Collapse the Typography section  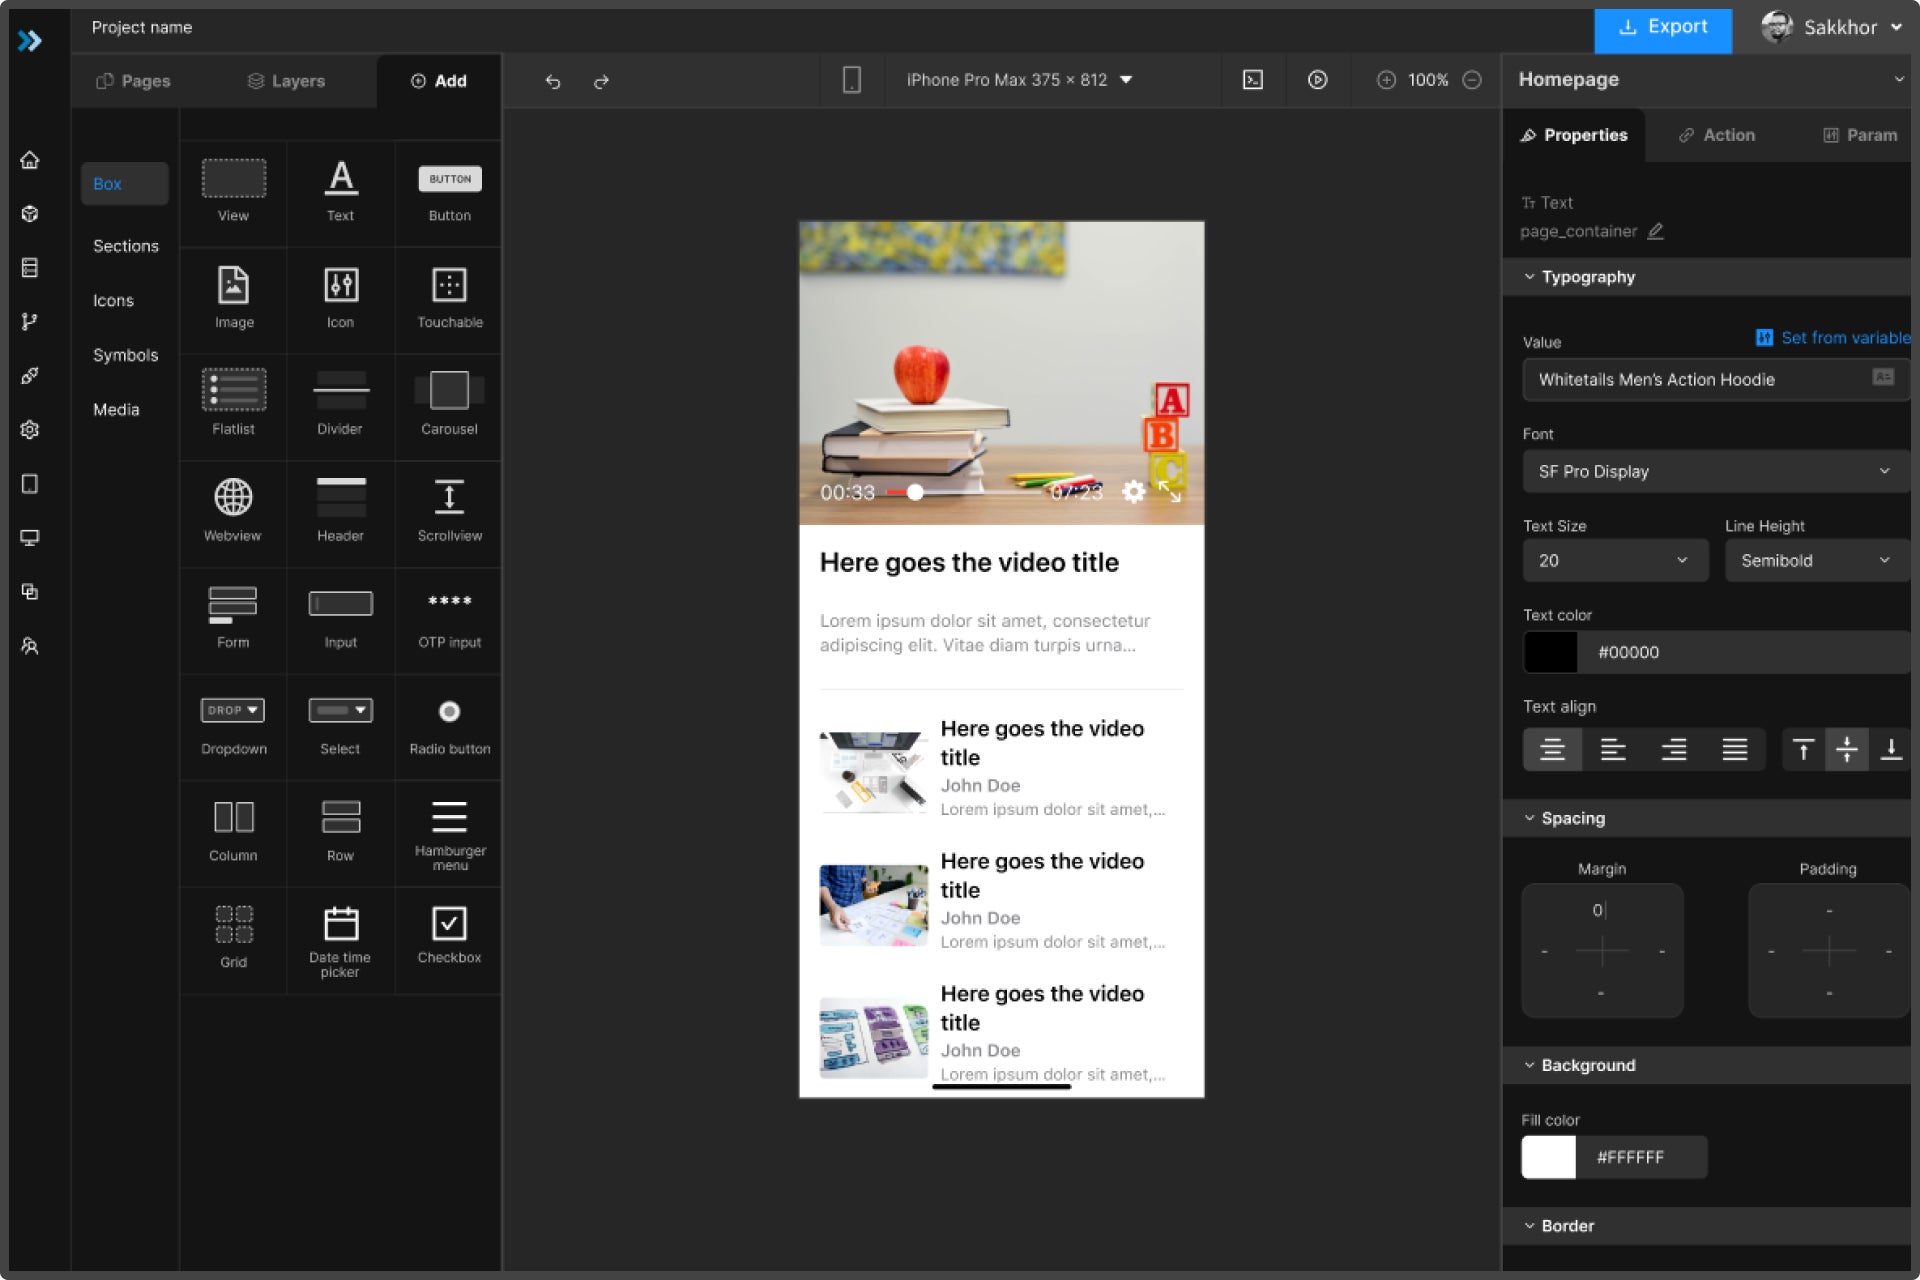pyautogui.click(x=1529, y=277)
